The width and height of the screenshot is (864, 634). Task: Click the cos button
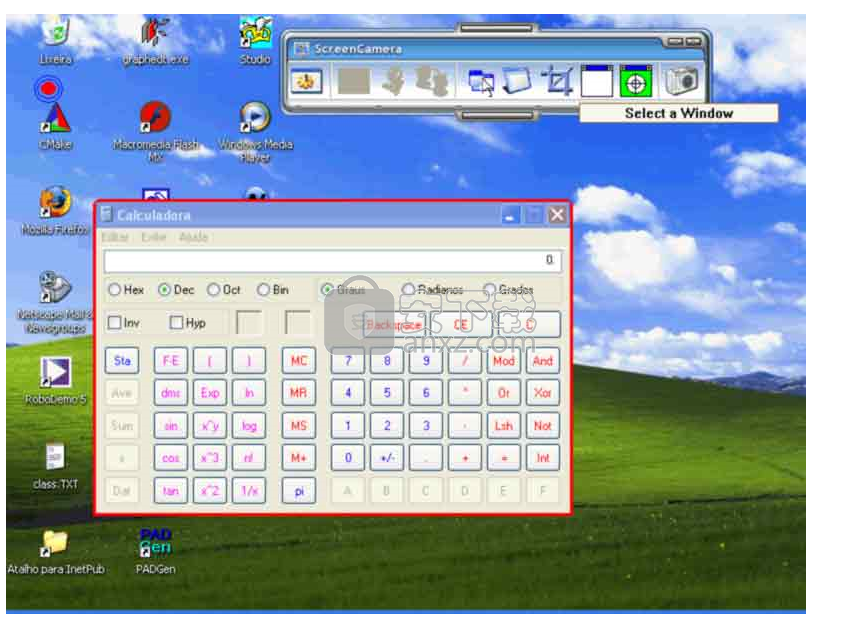point(170,458)
